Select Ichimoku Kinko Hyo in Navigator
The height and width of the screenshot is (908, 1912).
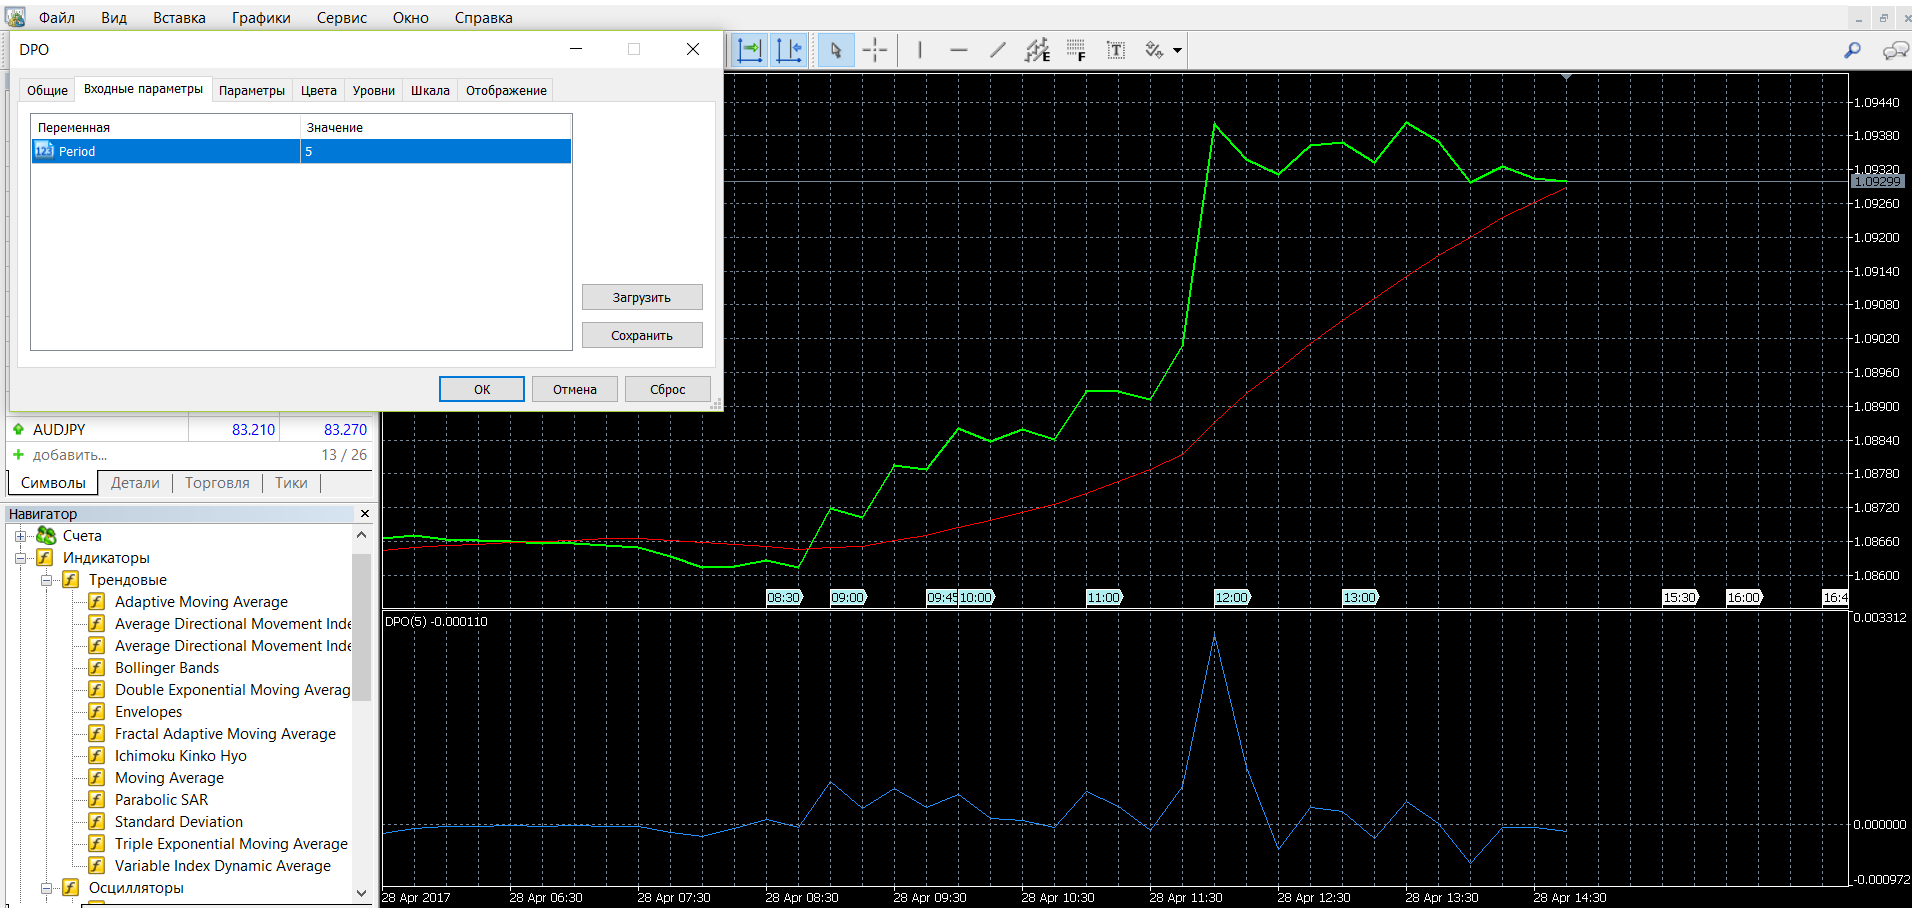pyautogui.click(x=180, y=756)
